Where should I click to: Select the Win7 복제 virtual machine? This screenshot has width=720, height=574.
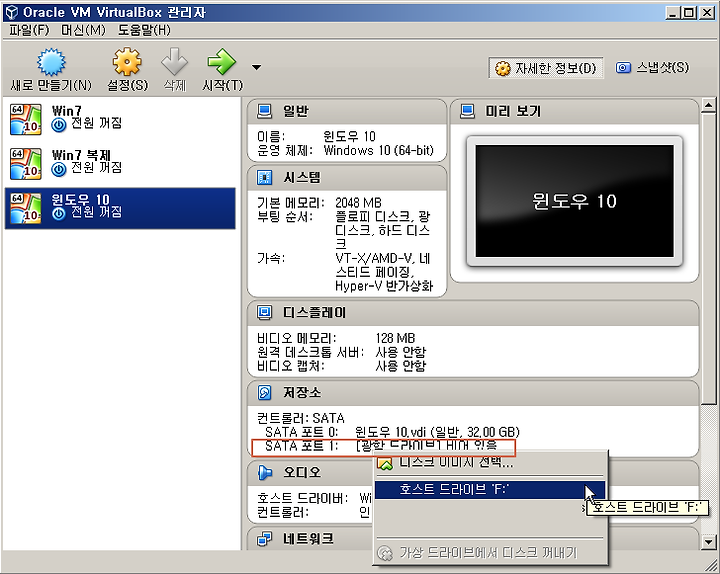pos(120,163)
